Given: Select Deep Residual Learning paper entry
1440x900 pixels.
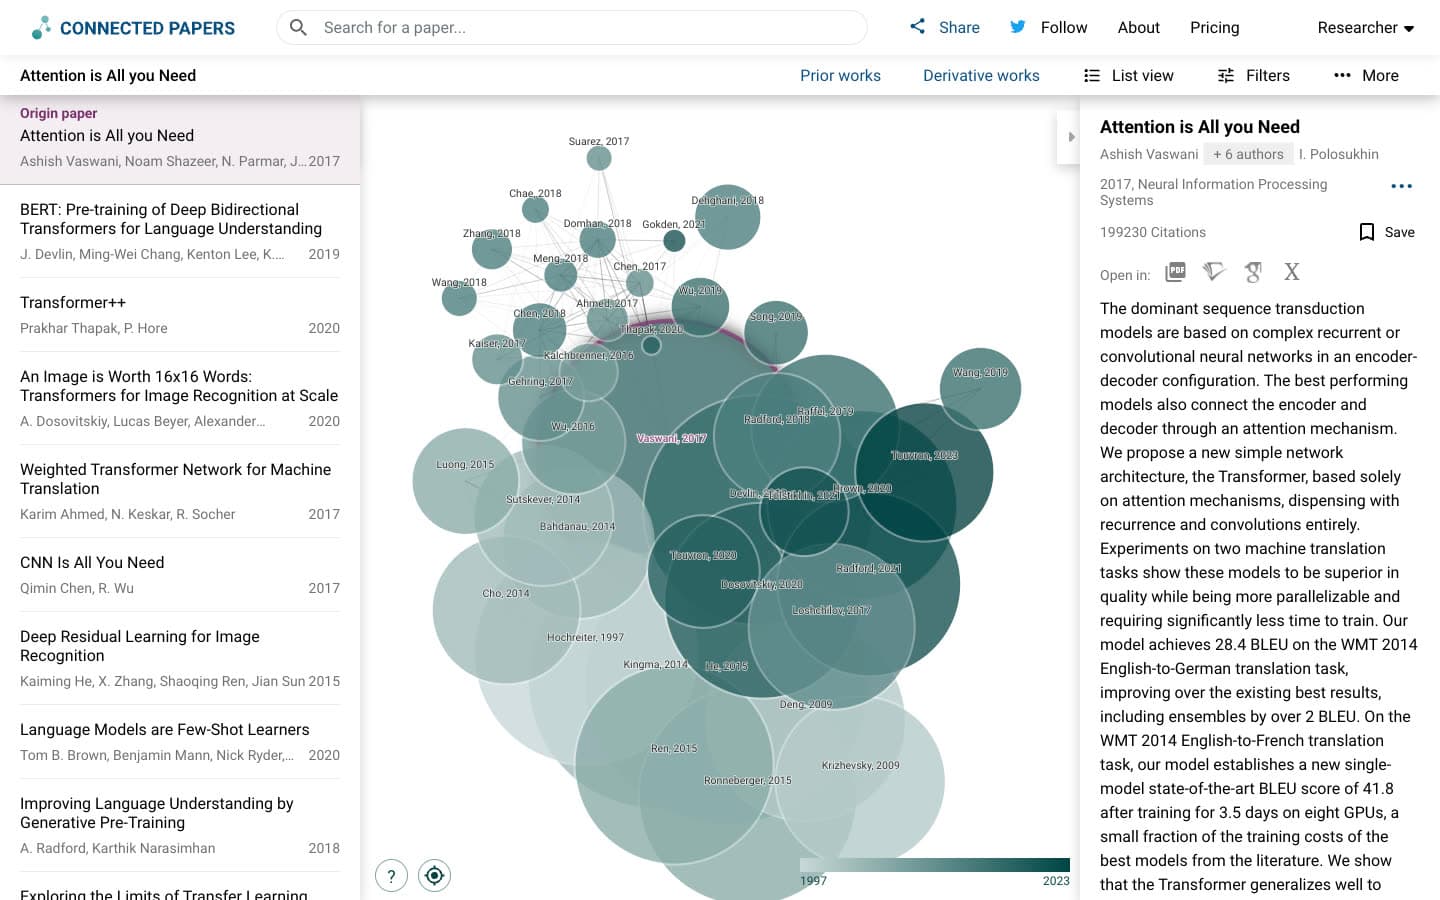Looking at the screenshot, I should coord(180,658).
